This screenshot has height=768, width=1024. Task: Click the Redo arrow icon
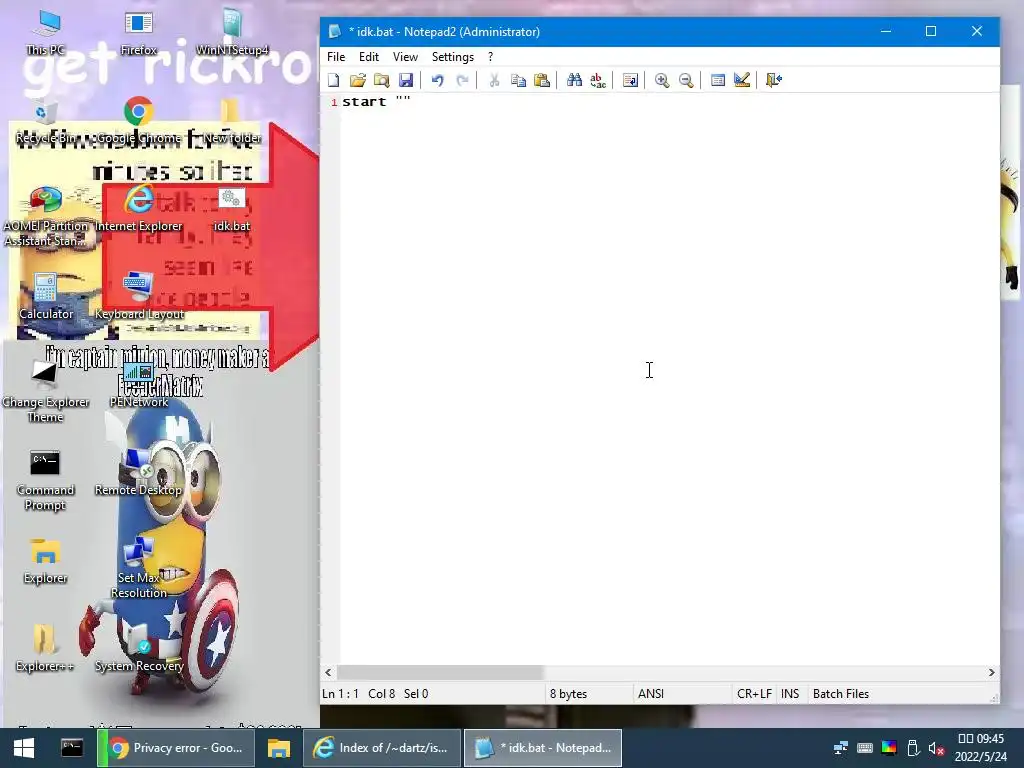click(462, 80)
